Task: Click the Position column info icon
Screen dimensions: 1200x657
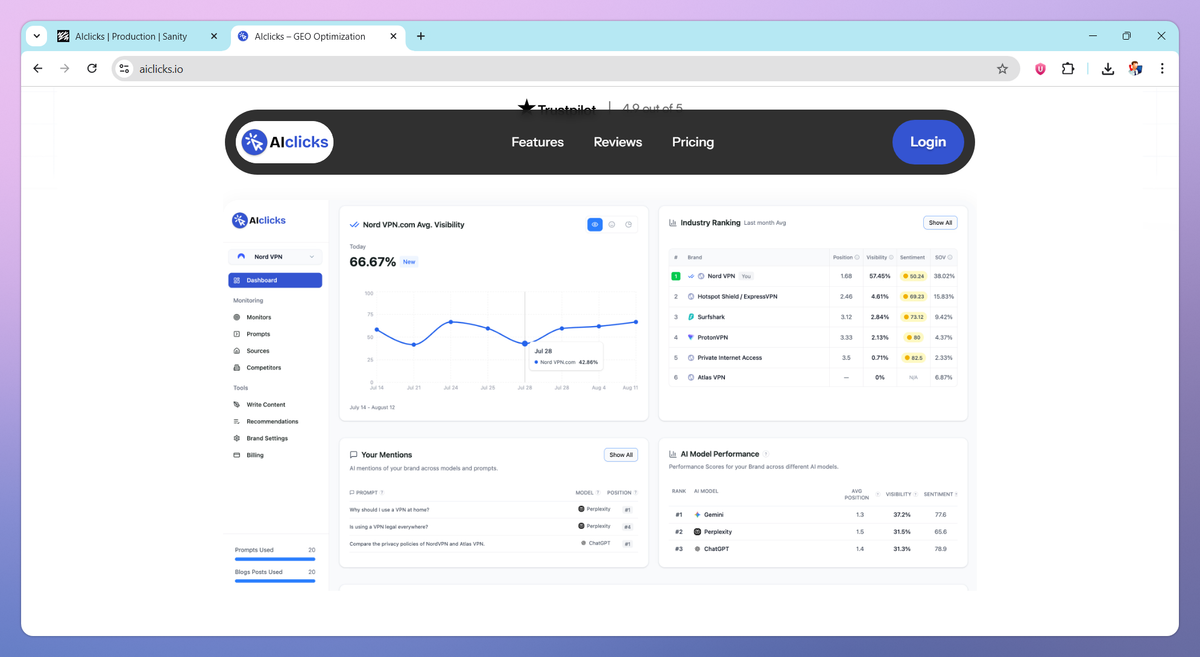Action: point(857,257)
